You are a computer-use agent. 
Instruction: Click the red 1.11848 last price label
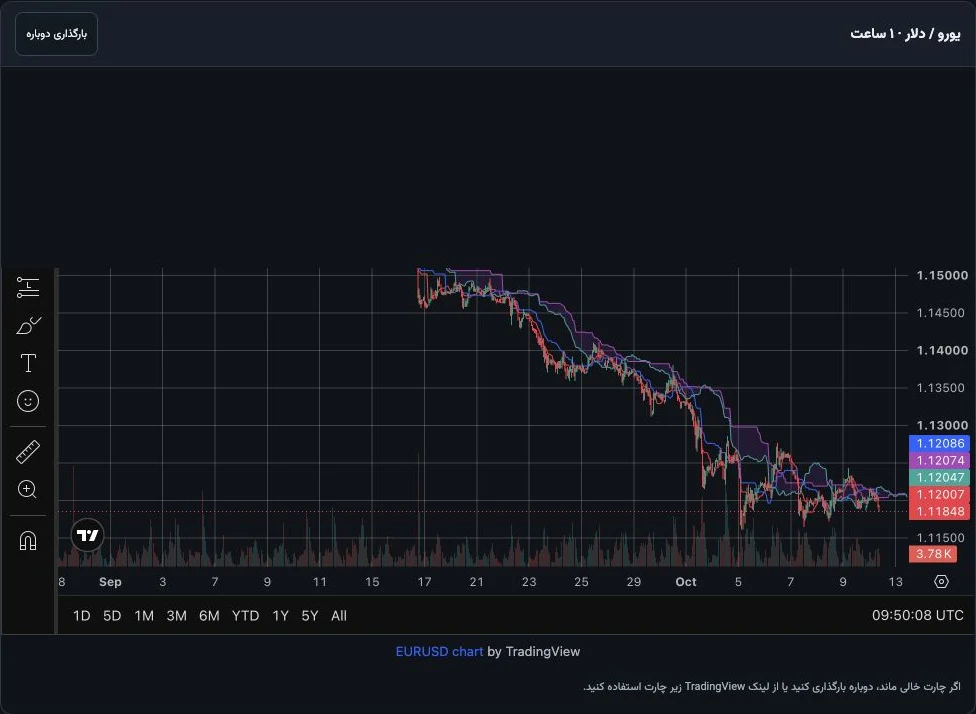[939, 512]
